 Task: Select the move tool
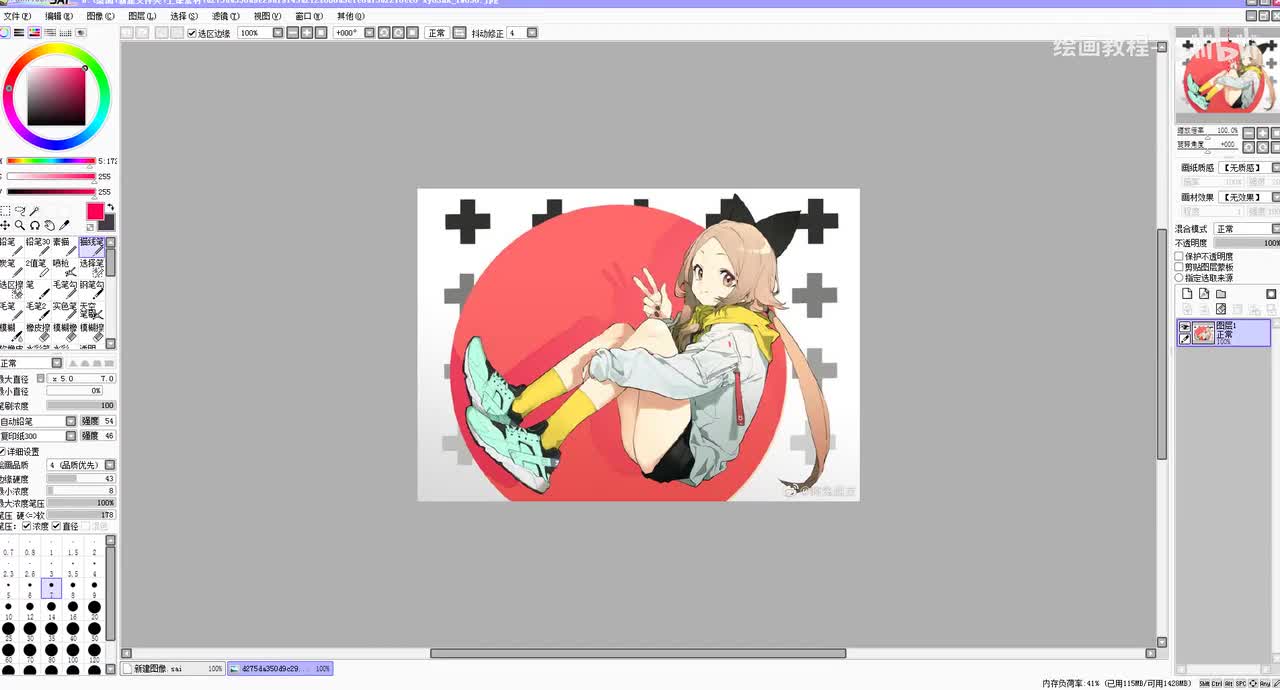click(x=5, y=226)
